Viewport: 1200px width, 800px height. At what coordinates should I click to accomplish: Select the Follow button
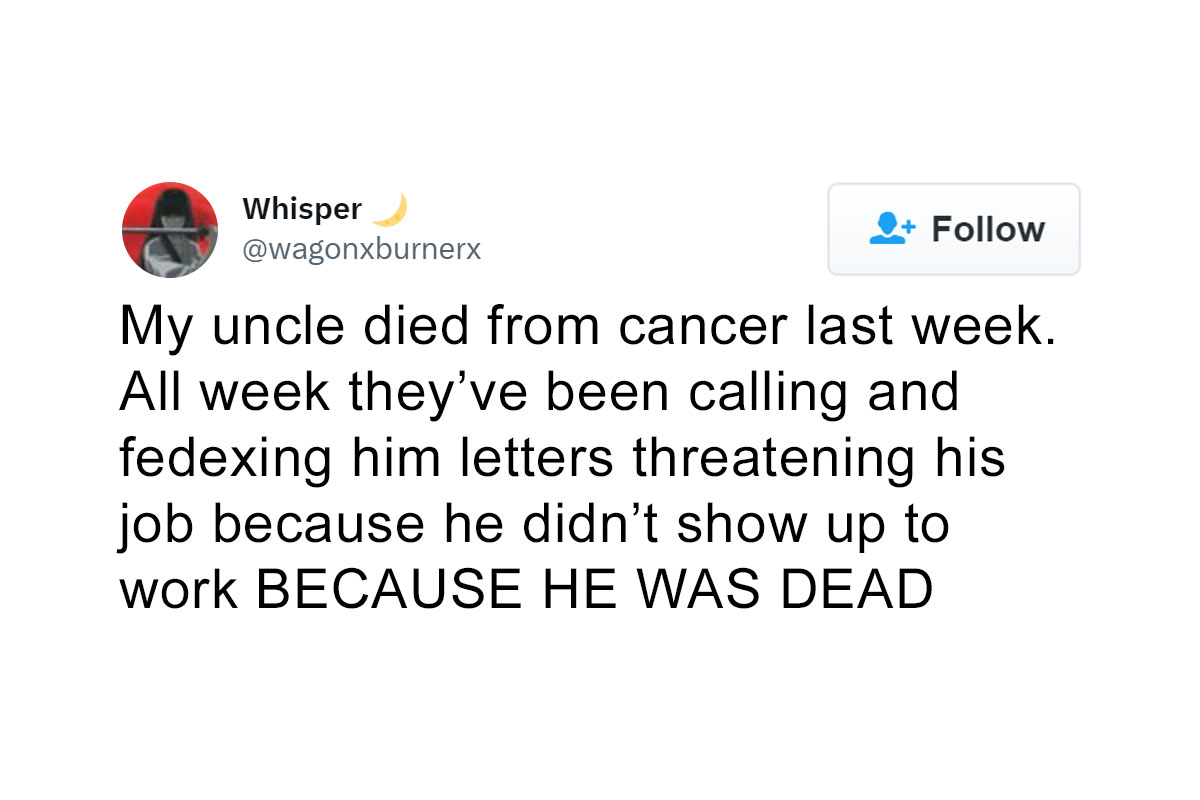[x=953, y=229]
